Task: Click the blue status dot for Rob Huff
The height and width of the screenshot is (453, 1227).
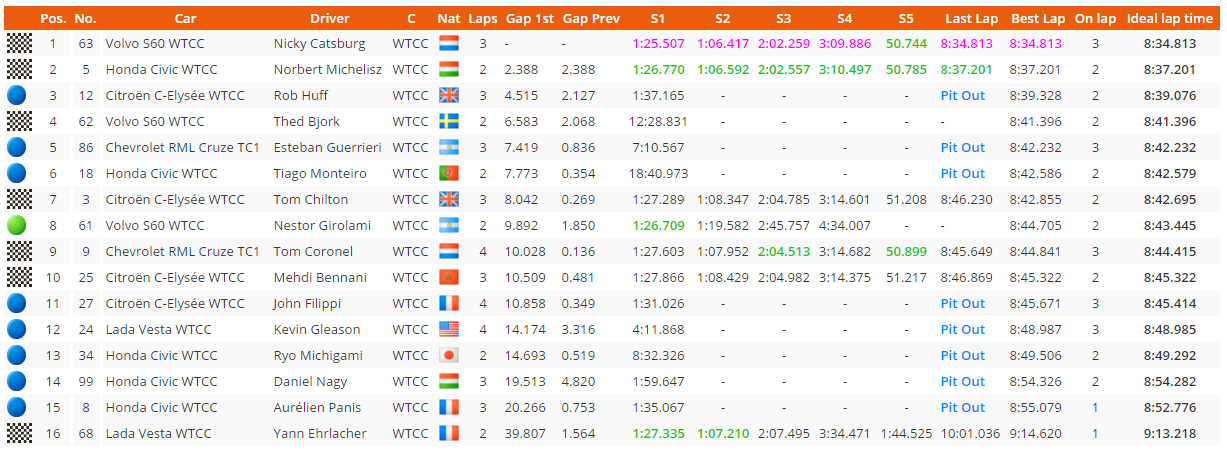Action: point(18,95)
